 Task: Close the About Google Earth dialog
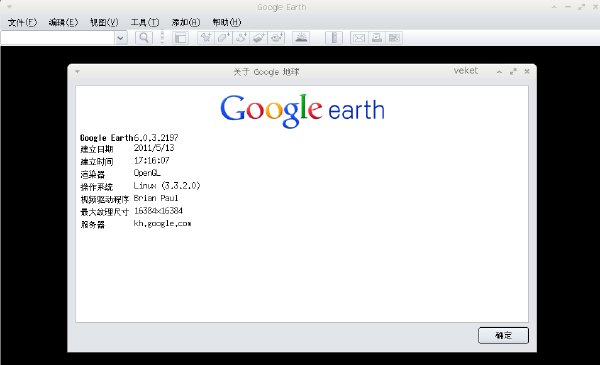(x=527, y=72)
